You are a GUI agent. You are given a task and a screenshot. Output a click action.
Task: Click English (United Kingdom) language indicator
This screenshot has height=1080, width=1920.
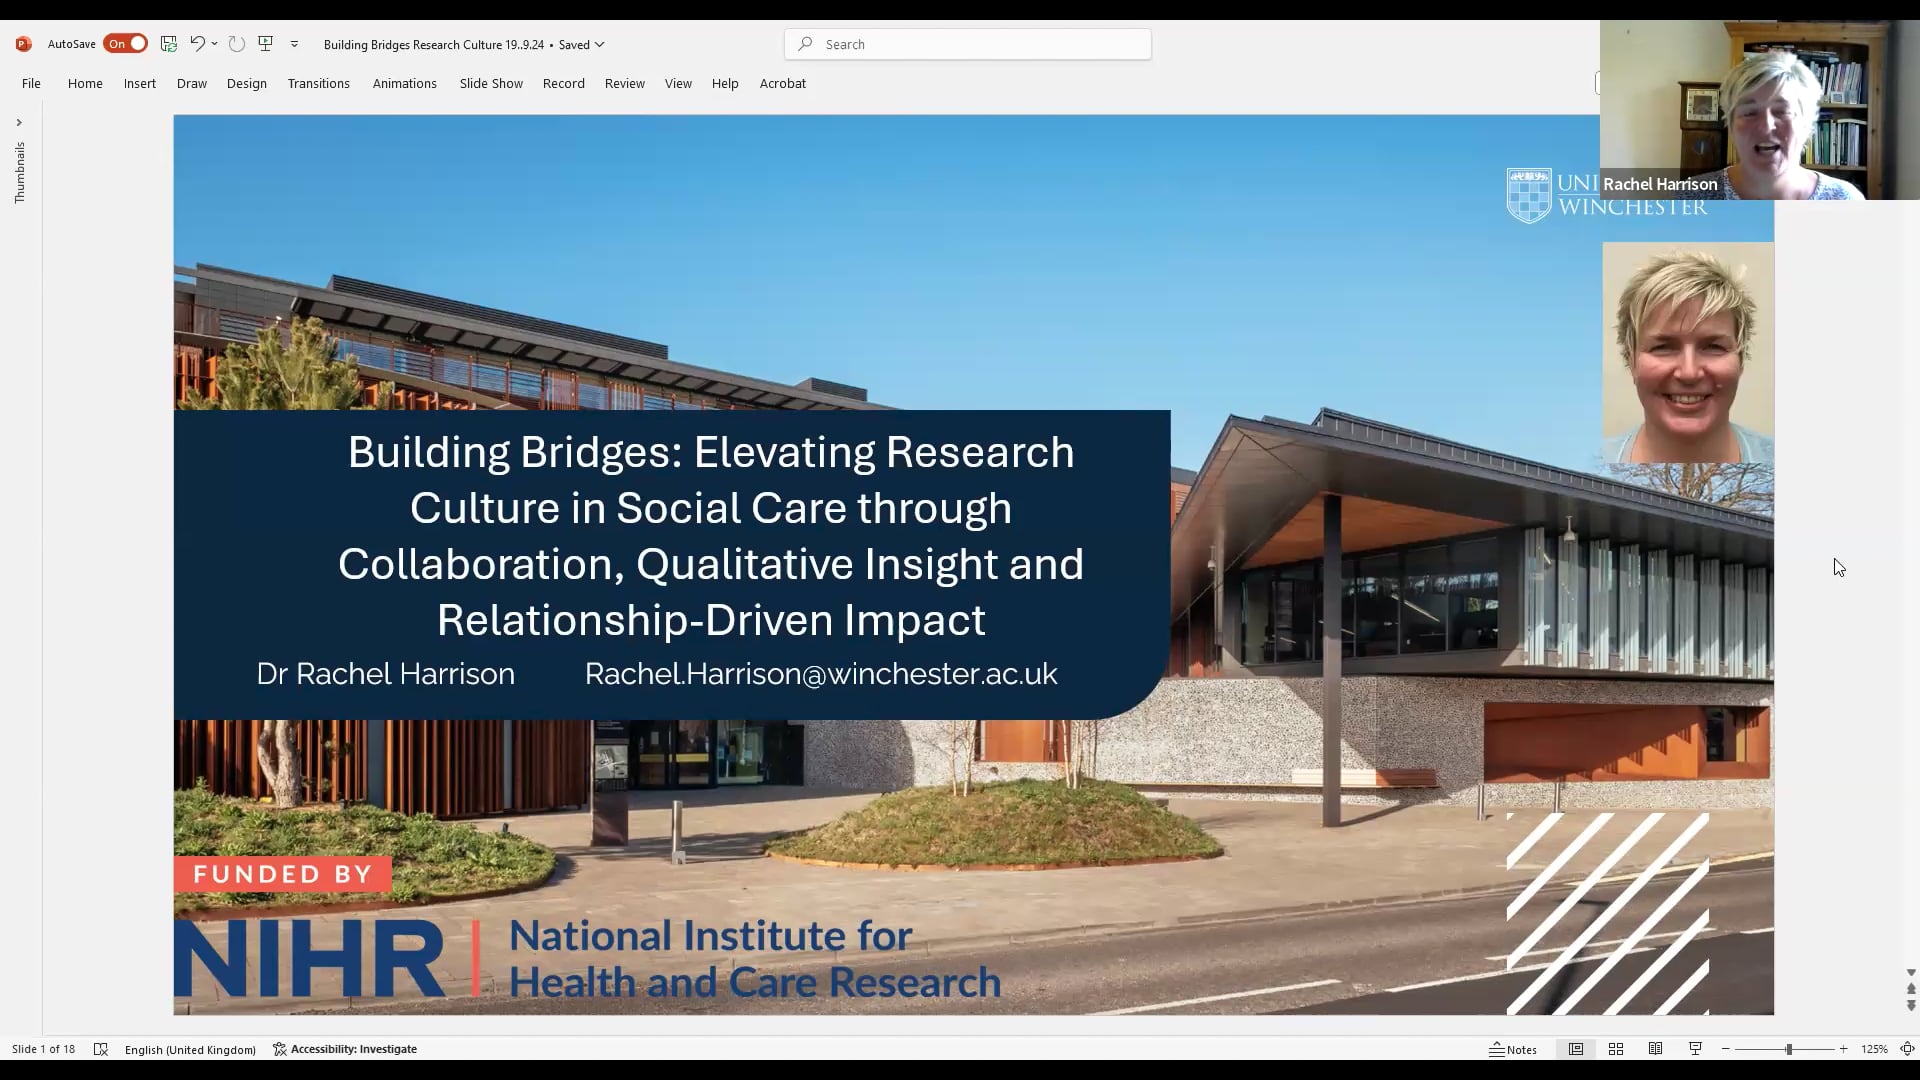coord(190,1049)
